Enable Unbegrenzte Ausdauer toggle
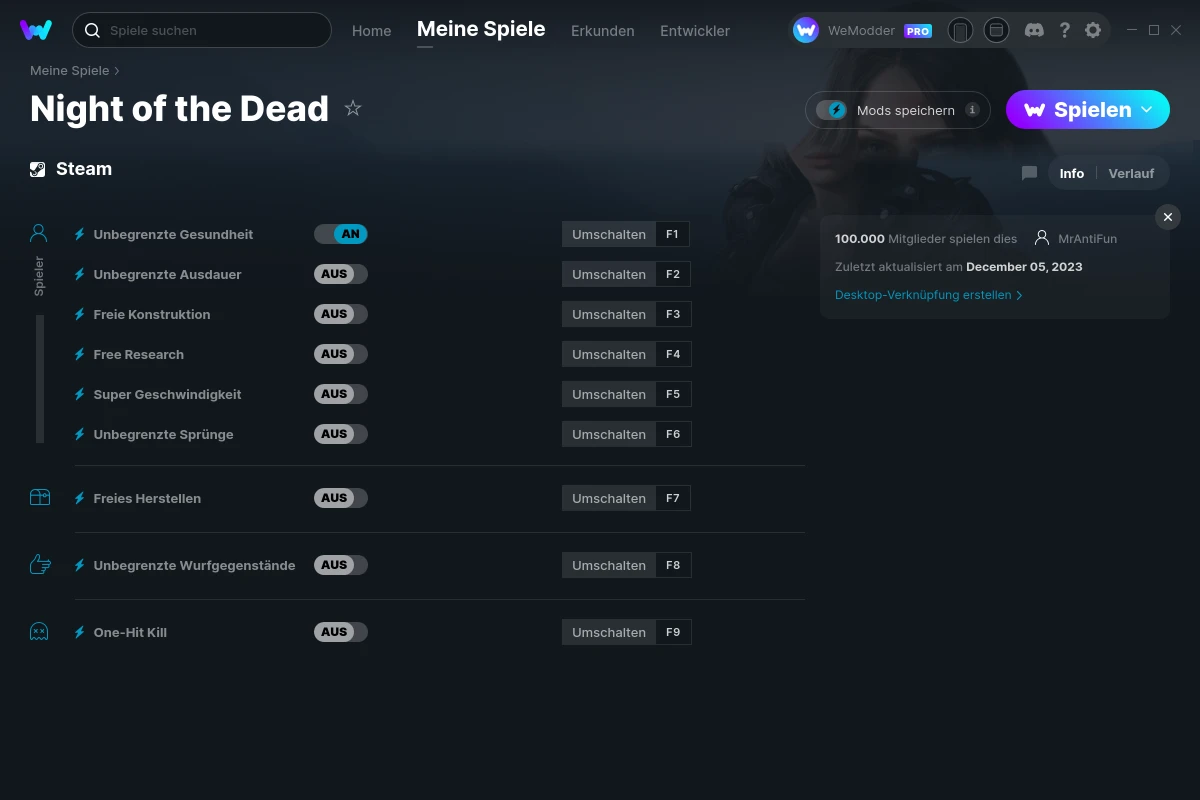This screenshot has height=800, width=1200. click(341, 274)
